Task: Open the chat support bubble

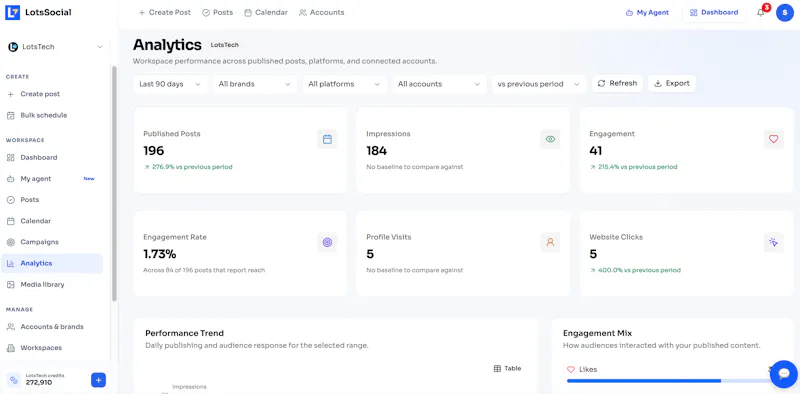Action: click(783, 374)
